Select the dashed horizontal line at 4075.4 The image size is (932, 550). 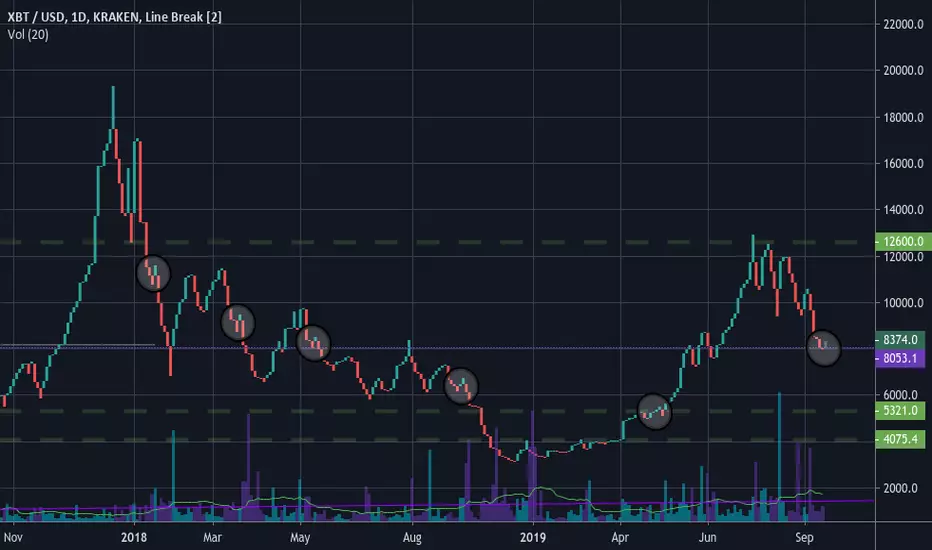click(x=428, y=440)
